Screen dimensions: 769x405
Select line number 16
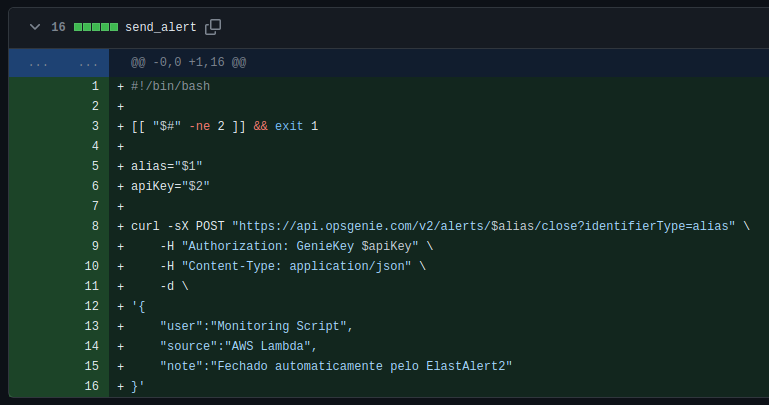point(92,386)
